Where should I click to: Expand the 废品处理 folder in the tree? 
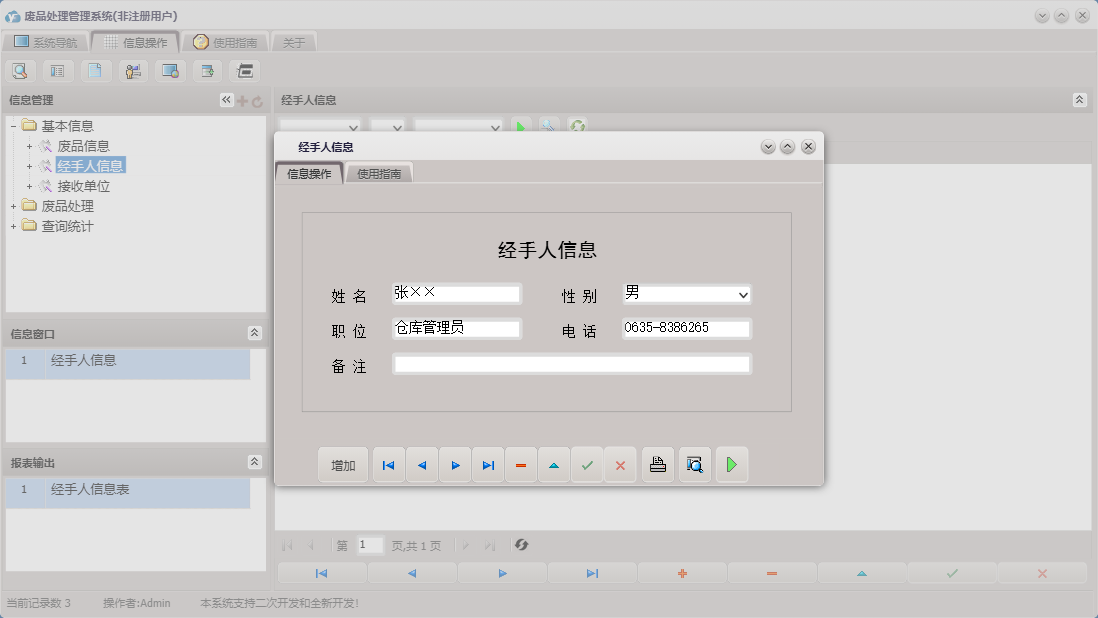click(15, 206)
